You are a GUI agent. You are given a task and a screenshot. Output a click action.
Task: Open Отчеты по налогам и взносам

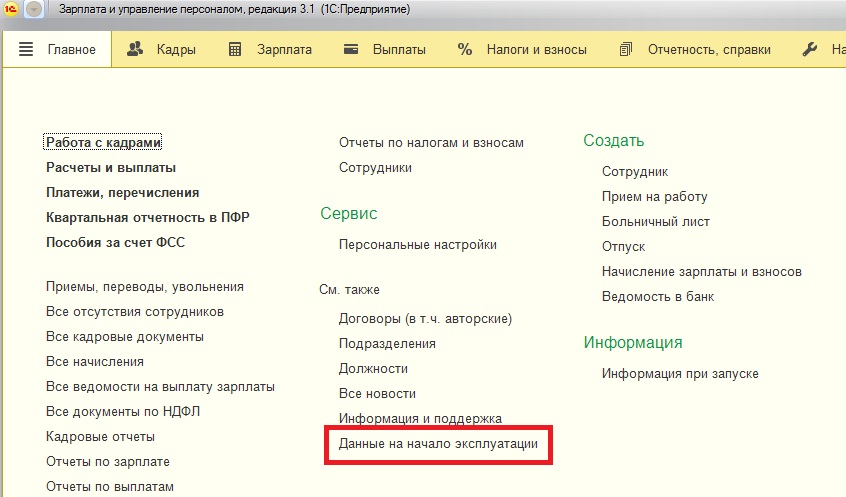click(431, 143)
